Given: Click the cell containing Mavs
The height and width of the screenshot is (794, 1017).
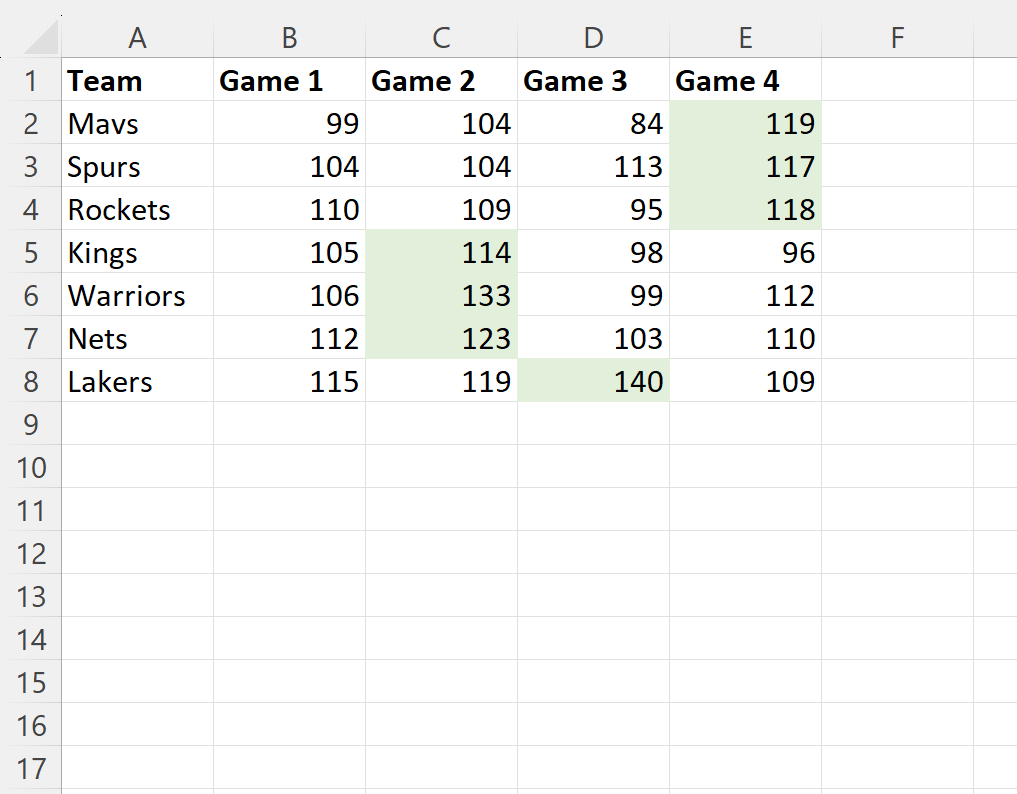Looking at the screenshot, I should (137, 124).
